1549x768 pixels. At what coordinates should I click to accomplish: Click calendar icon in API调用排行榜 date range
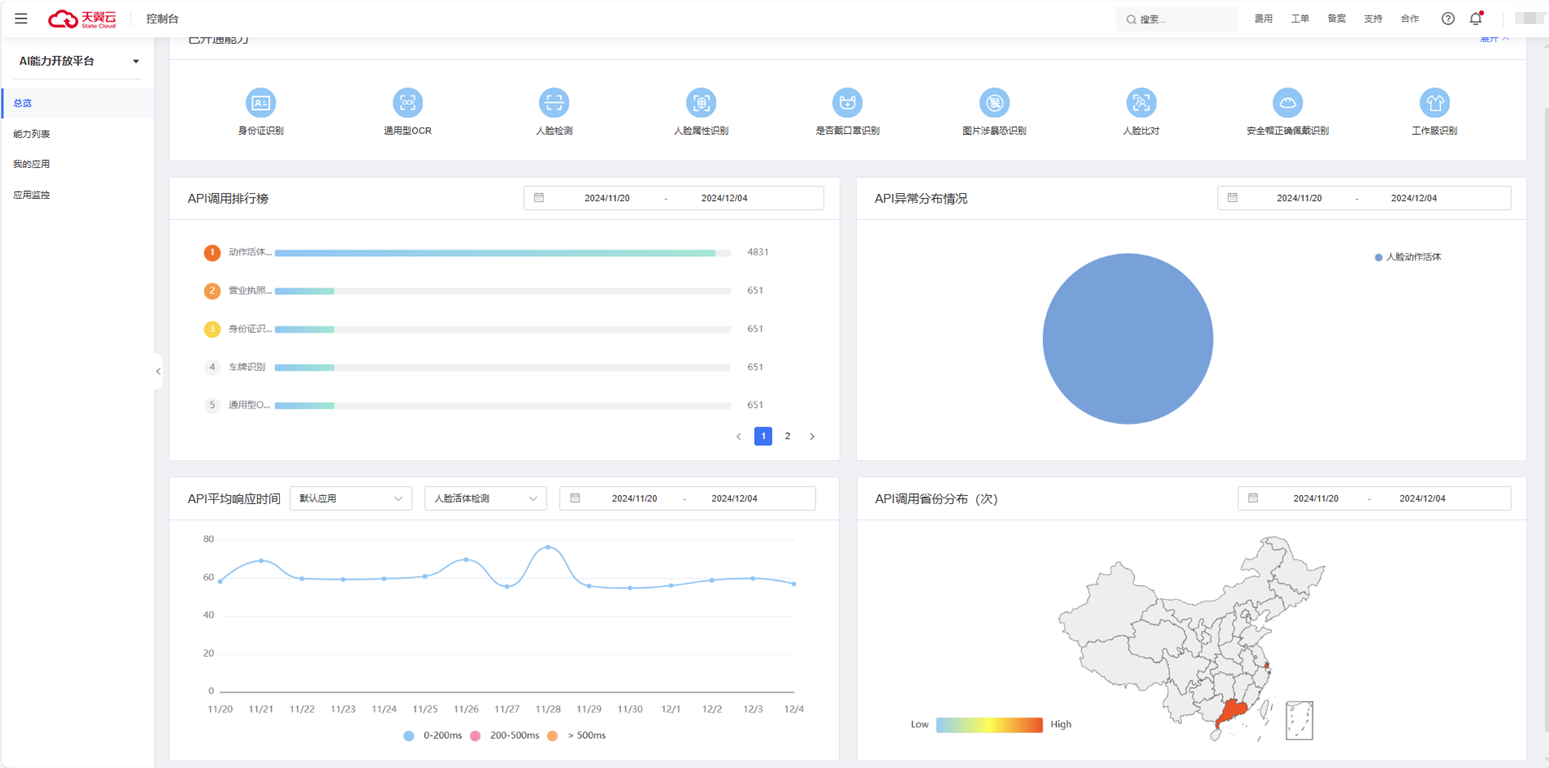point(539,198)
